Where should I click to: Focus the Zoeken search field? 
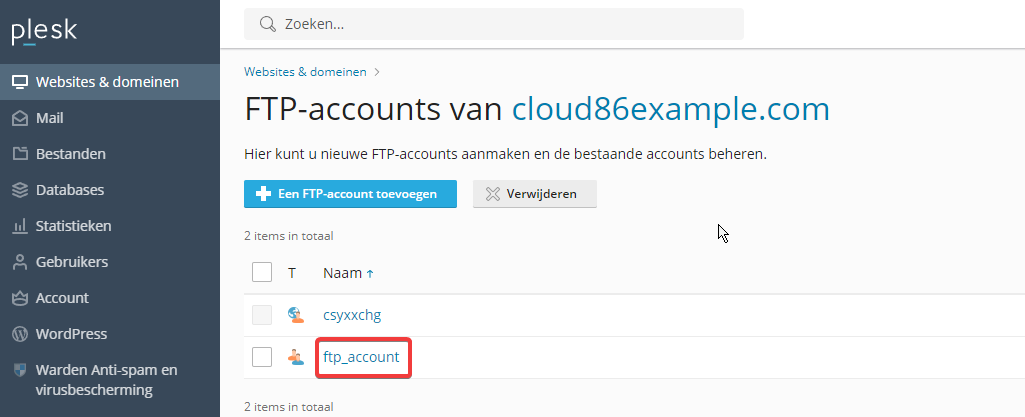(x=494, y=24)
